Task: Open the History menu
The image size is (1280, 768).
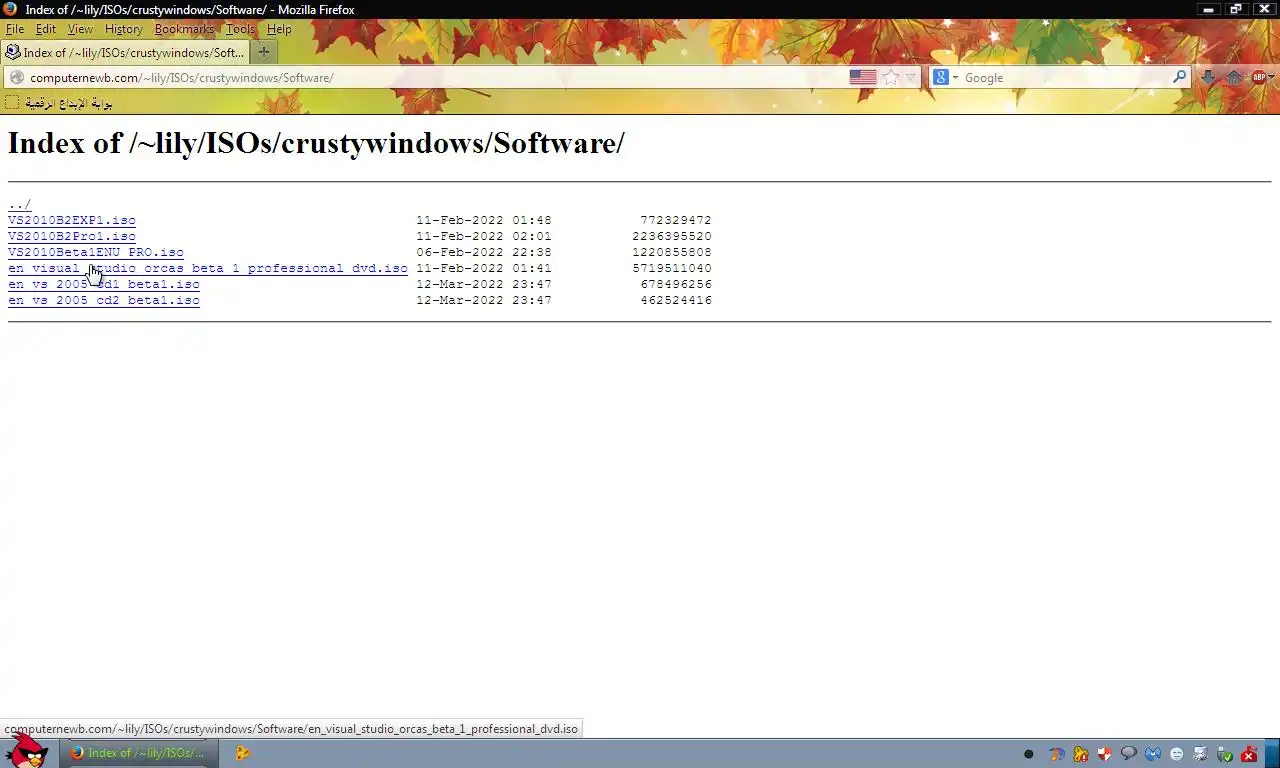Action: [x=124, y=29]
